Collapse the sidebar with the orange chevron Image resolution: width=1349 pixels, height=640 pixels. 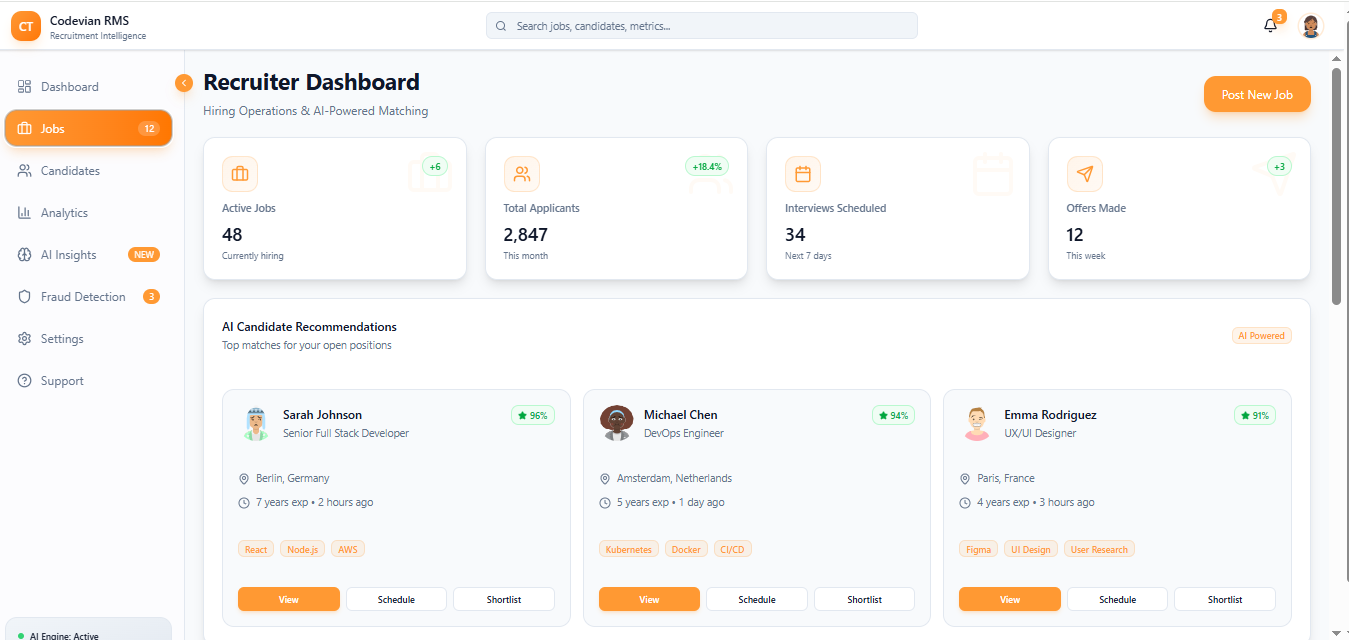coord(184,83)
